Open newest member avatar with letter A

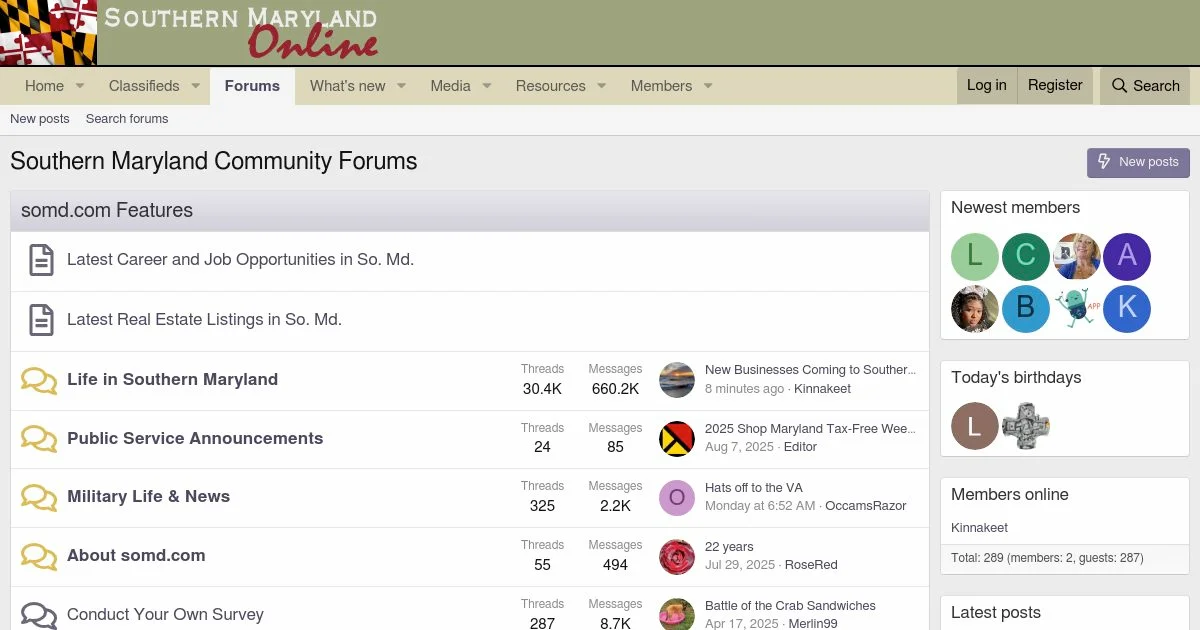(x=1127, y=257)
